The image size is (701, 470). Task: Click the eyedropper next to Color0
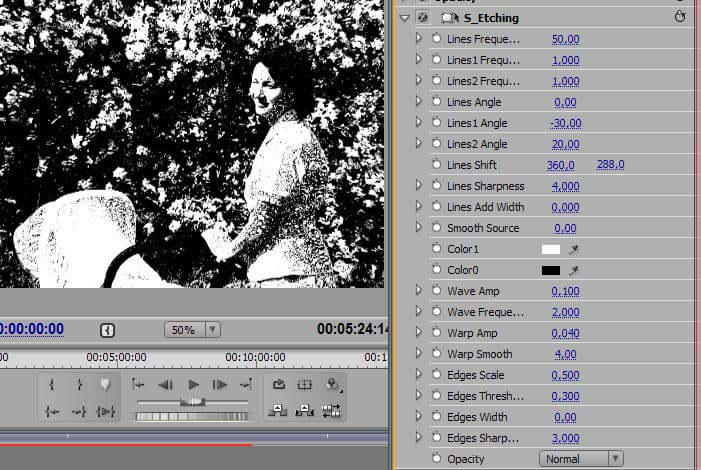(x=574, y=270)
